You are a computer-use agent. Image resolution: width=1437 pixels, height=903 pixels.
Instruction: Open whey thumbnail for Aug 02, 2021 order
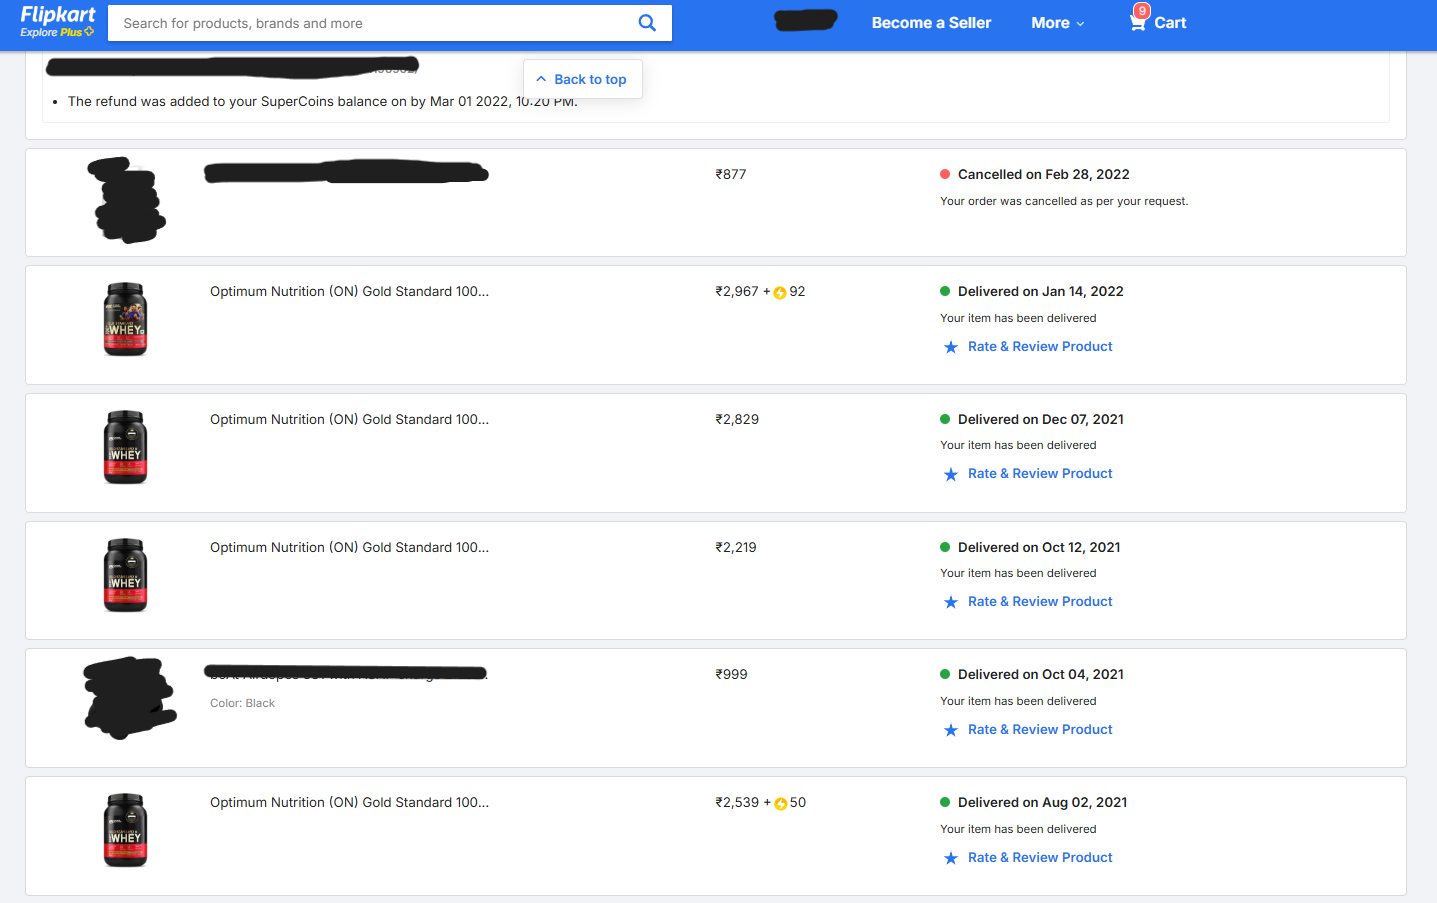click(125, 830)
